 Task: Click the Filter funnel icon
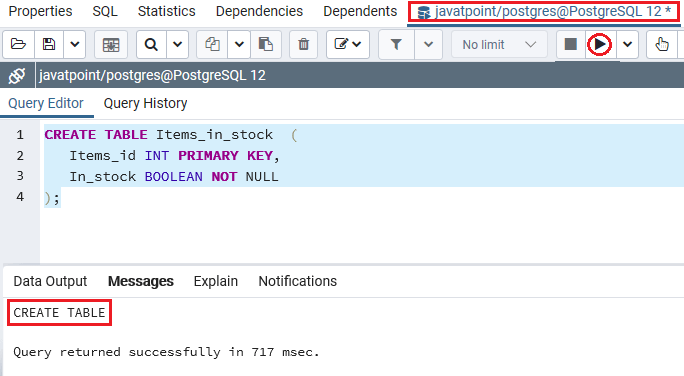[x=396, y=44]
